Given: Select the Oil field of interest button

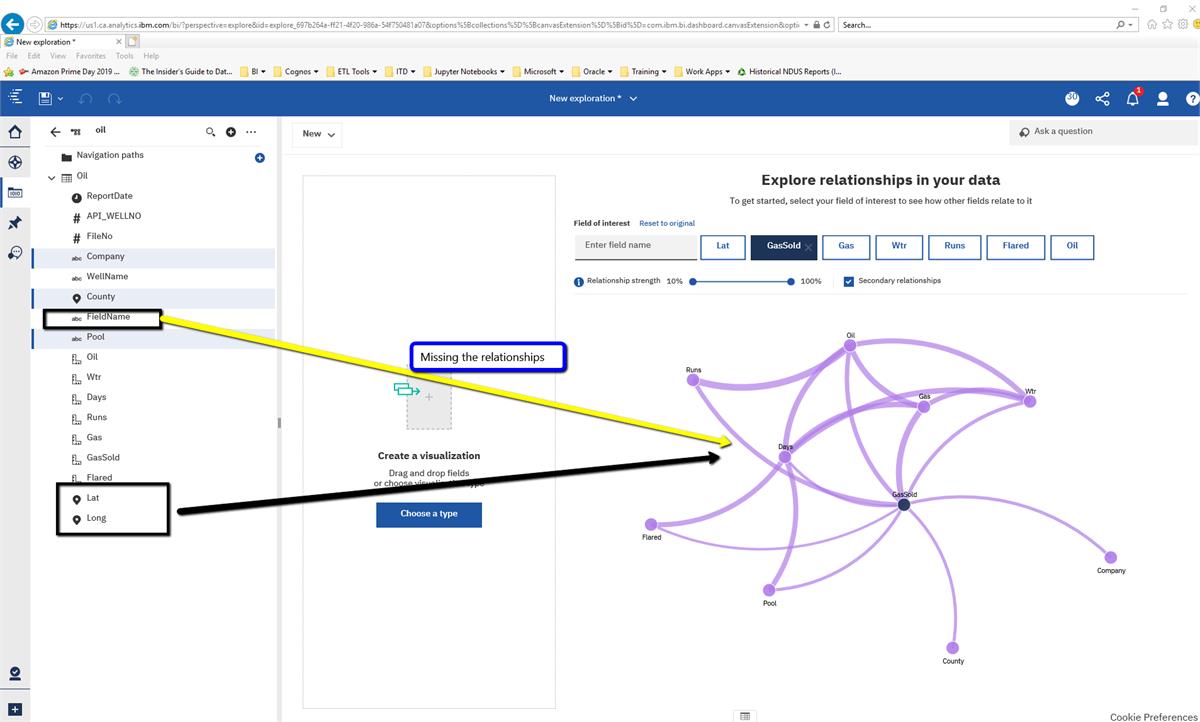Looking at the screenshot, I should pos(1072,246).
